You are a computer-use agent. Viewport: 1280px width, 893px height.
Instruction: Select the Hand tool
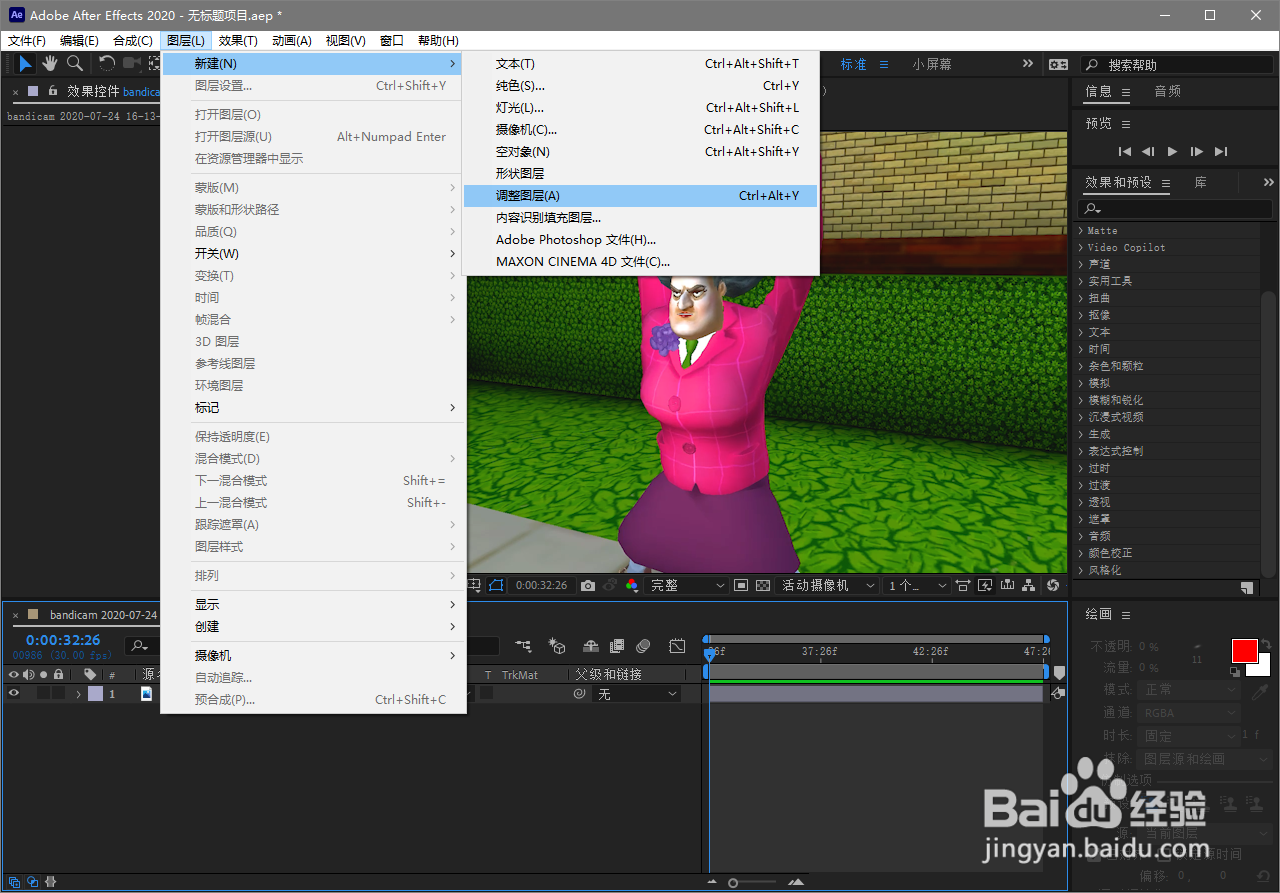click(x=50, y=64)
